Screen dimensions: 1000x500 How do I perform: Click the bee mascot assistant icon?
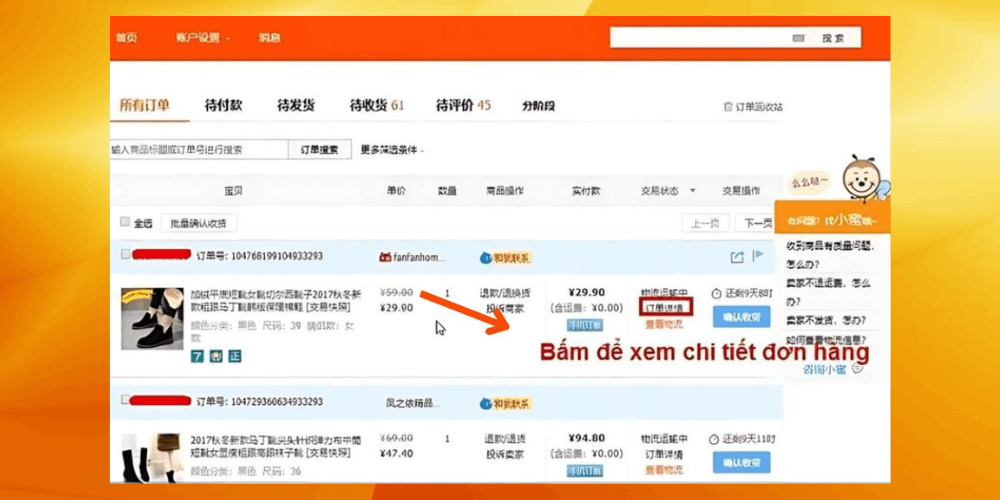(859, 178)
